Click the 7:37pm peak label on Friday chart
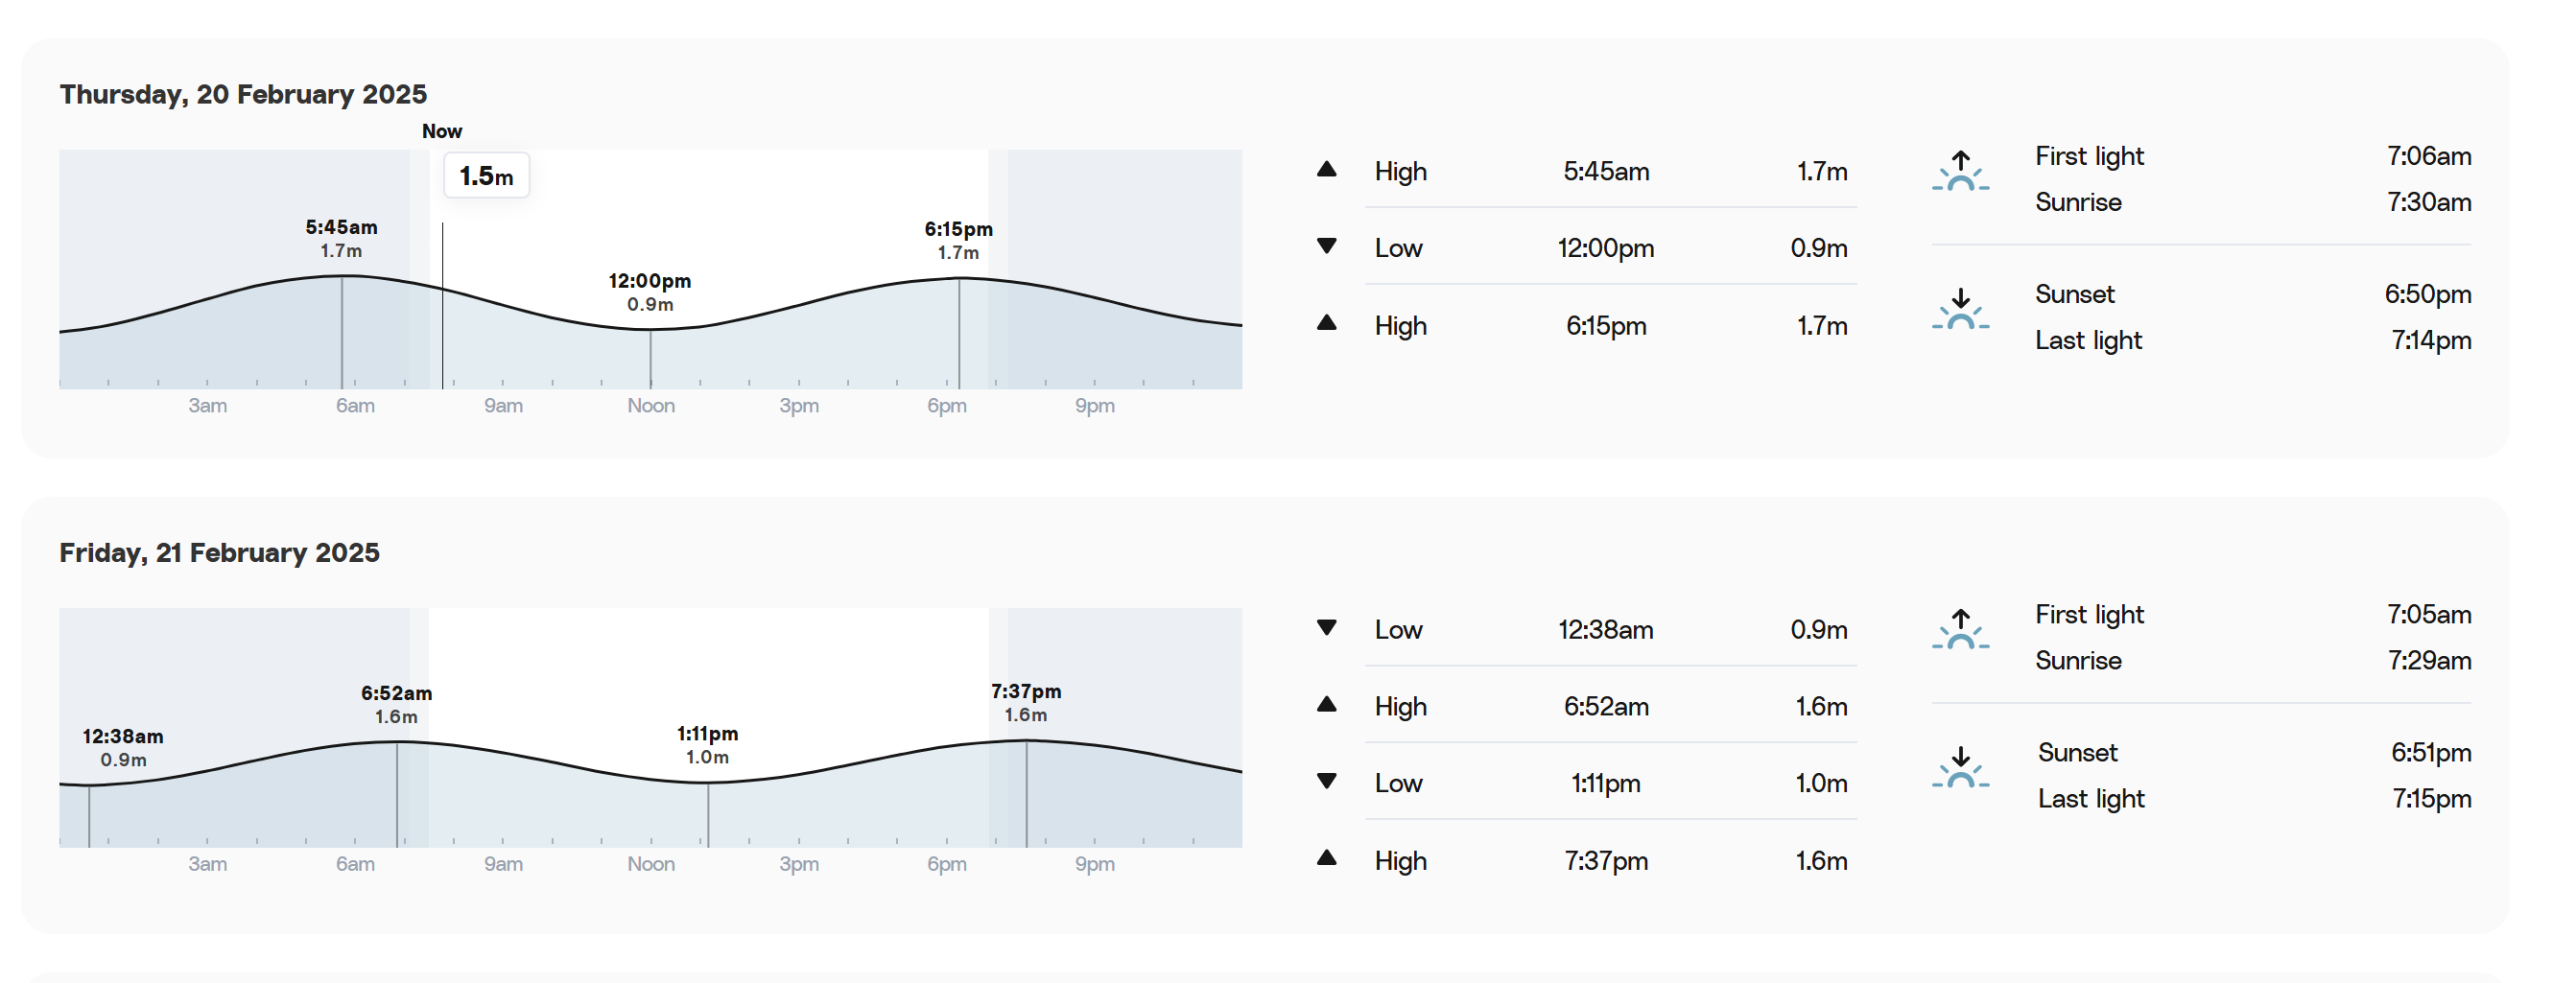The width and height of the screenshot is (2576, 983). click(1026, 702)
